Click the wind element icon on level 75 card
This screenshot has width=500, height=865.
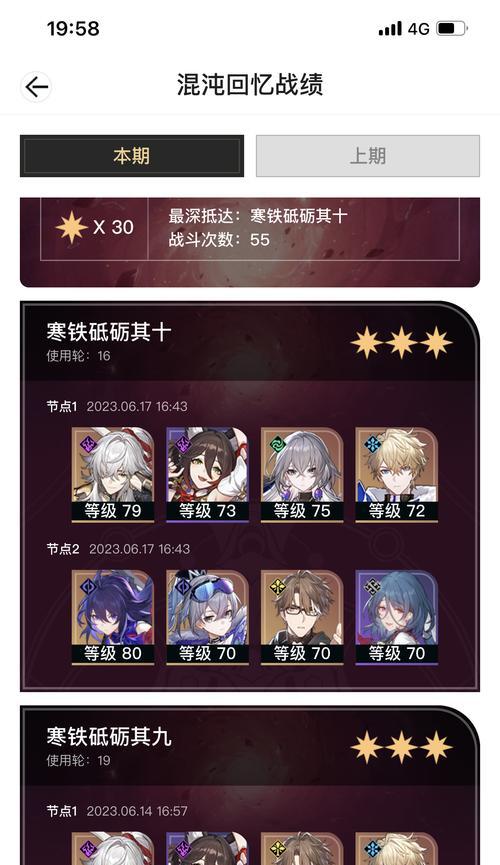coord(278,444)
